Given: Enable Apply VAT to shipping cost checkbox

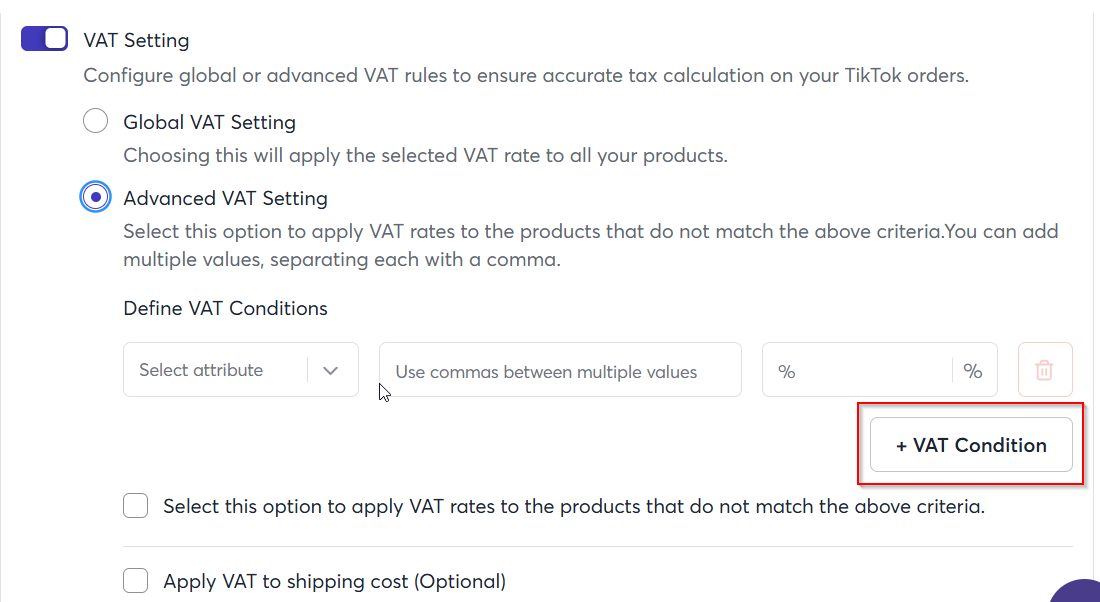Looking at the screenshot, I should 135,580.
